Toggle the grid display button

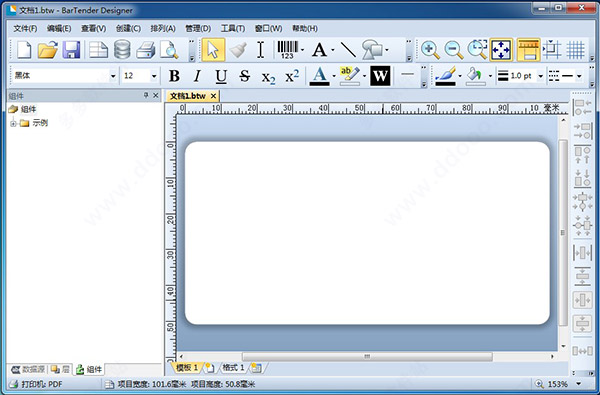point(576,50)
